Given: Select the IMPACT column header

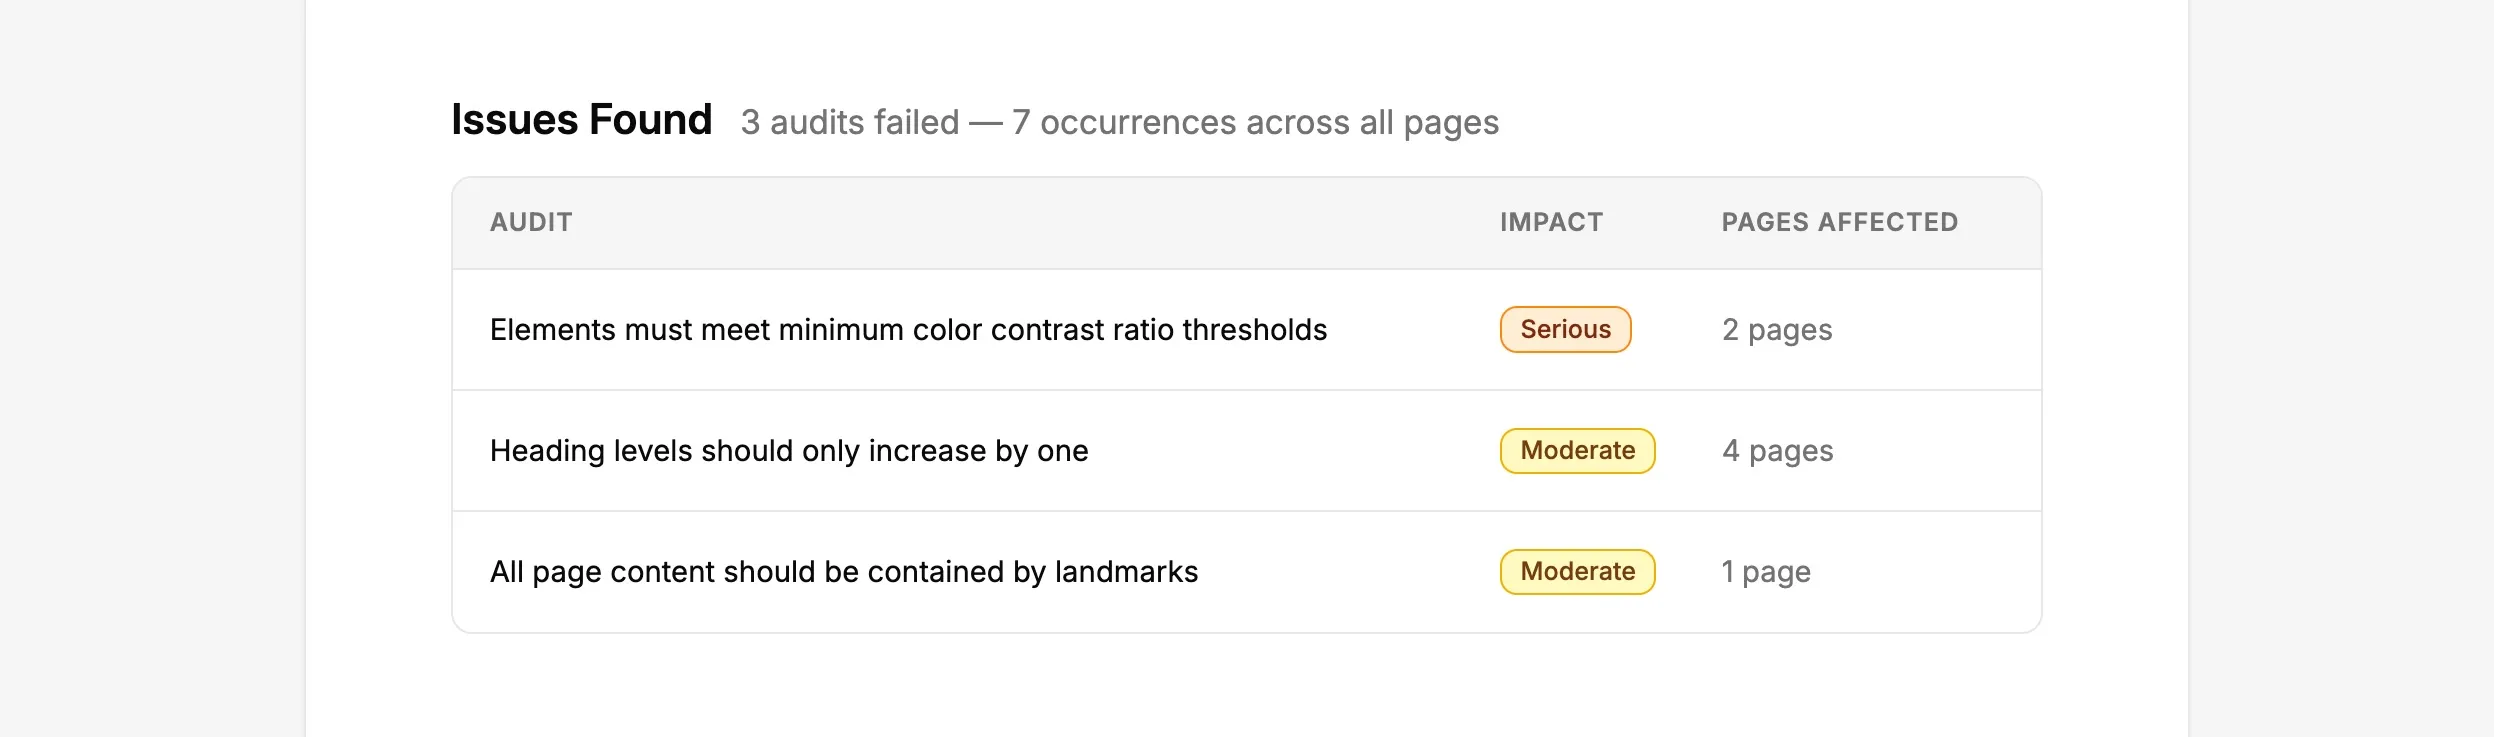Looking at the screenshot, I should (x=1551, y=222).
